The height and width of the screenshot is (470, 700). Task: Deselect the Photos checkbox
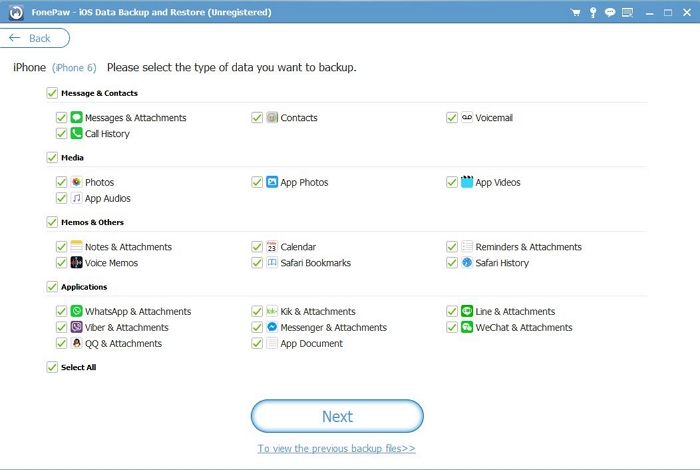click(61, 182)
